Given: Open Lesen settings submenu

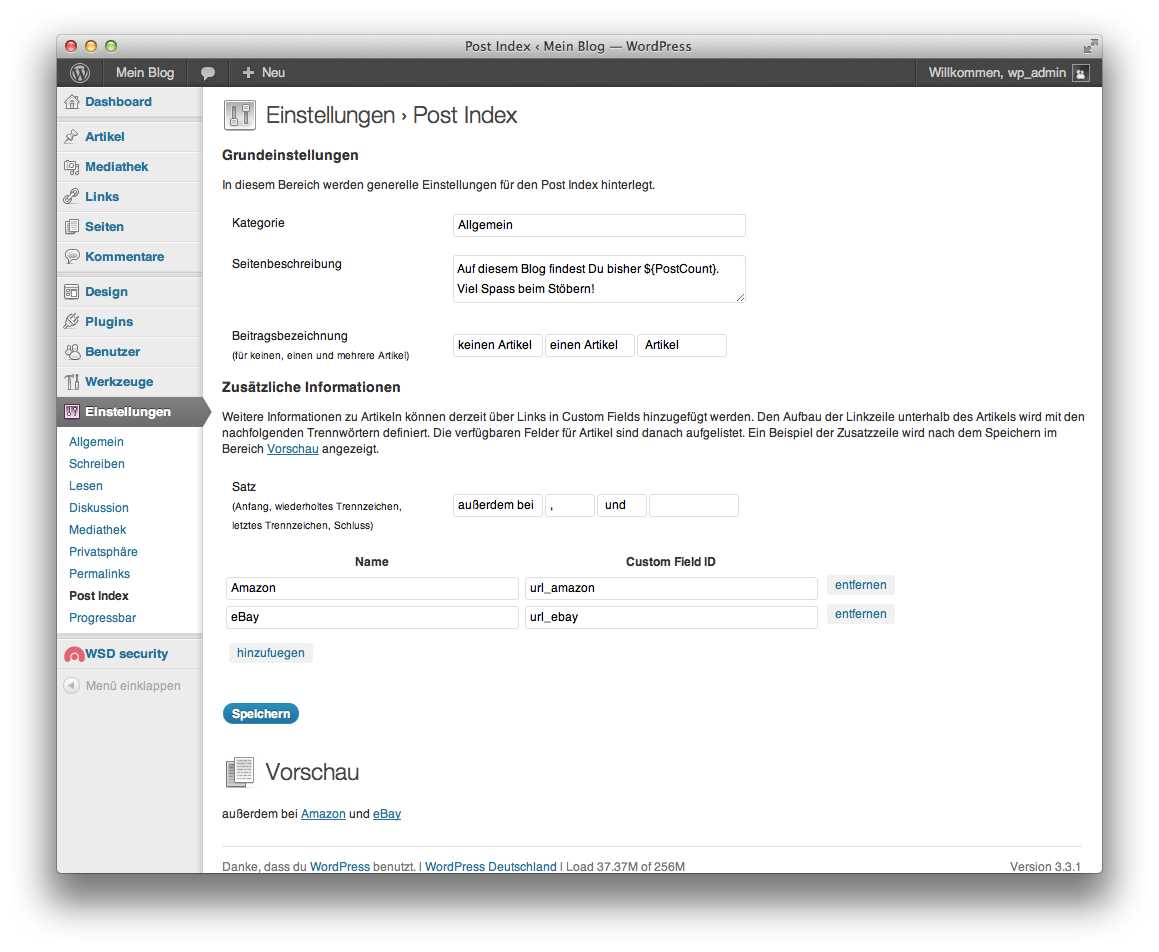Looking at the screenshot, I should point(86,486).
